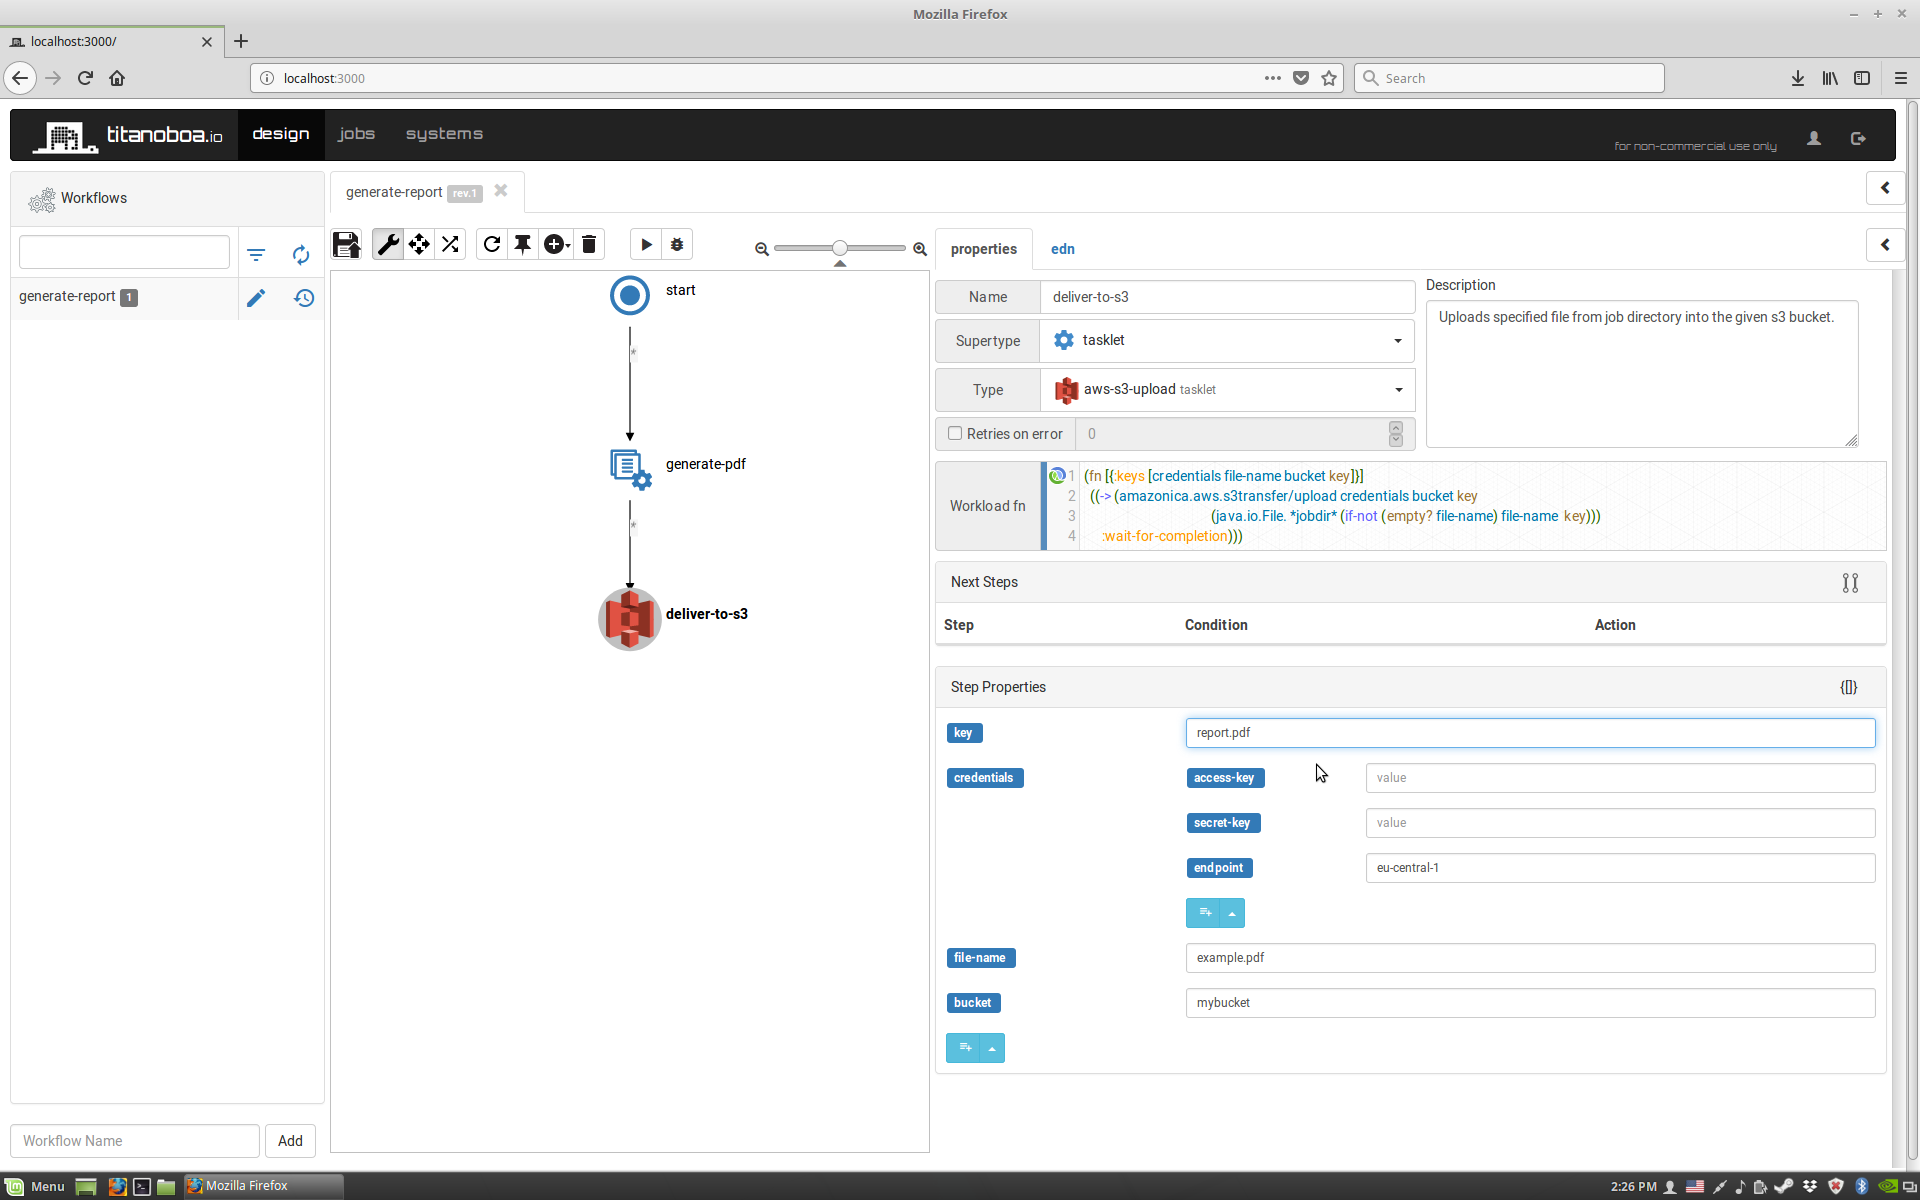Image resolution: width=1920 pixels, height=1200 pixels.
Task: Open the Supertype tasklet dropdown
Action: tap(1227, 341)
